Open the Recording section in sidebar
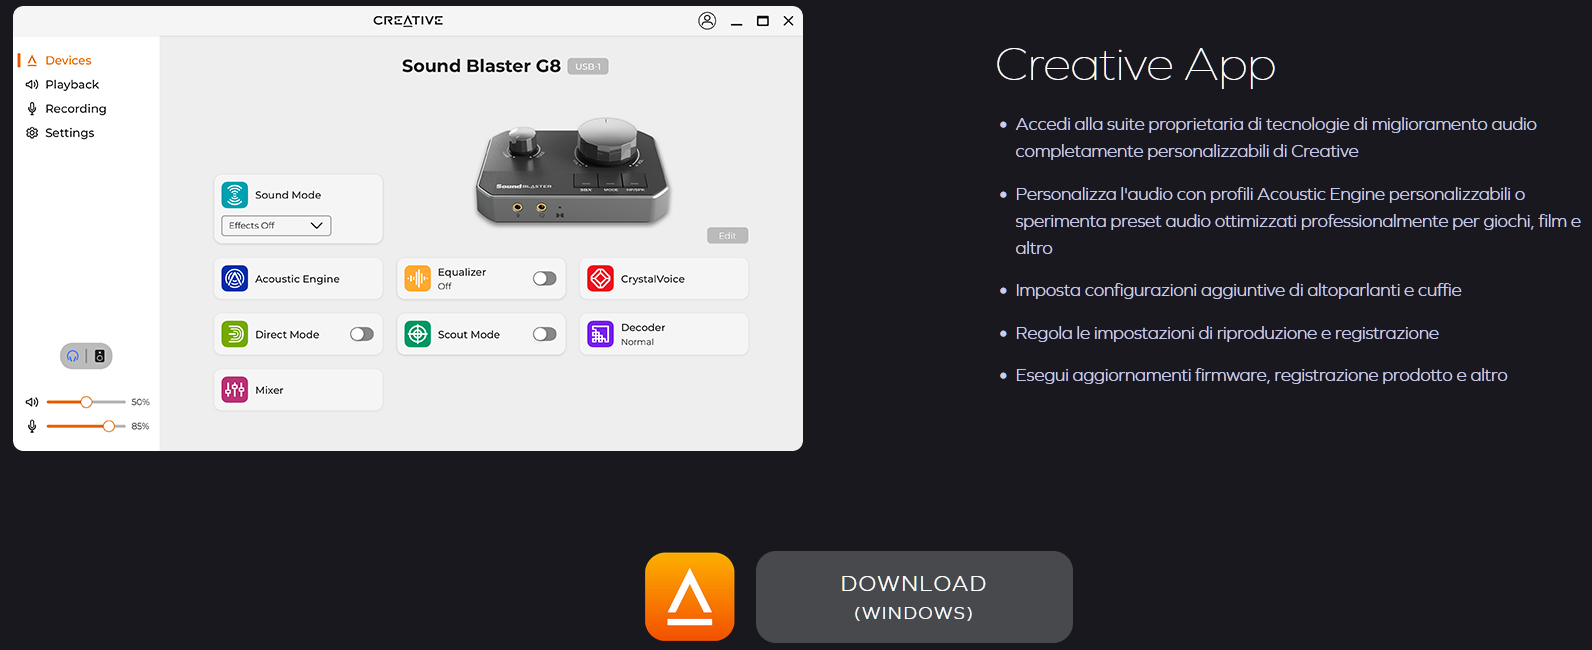The width and height of the screenshot is (1592, 650). tap(75, 108)
